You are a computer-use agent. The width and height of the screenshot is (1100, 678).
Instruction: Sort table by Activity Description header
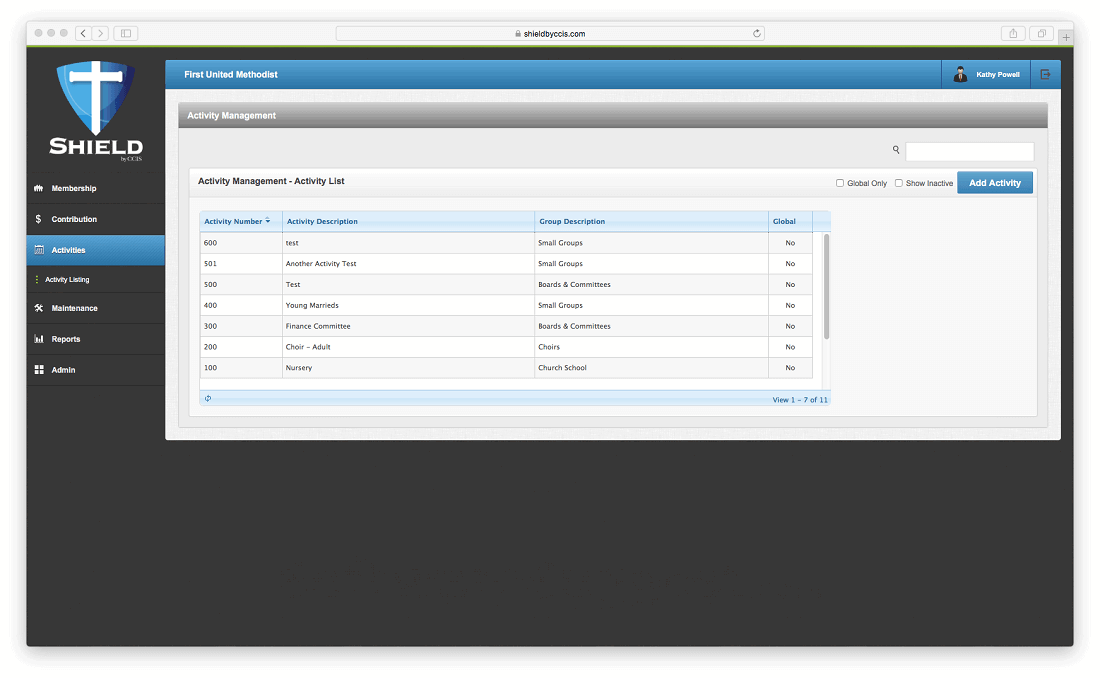click(x=322, y=221)
